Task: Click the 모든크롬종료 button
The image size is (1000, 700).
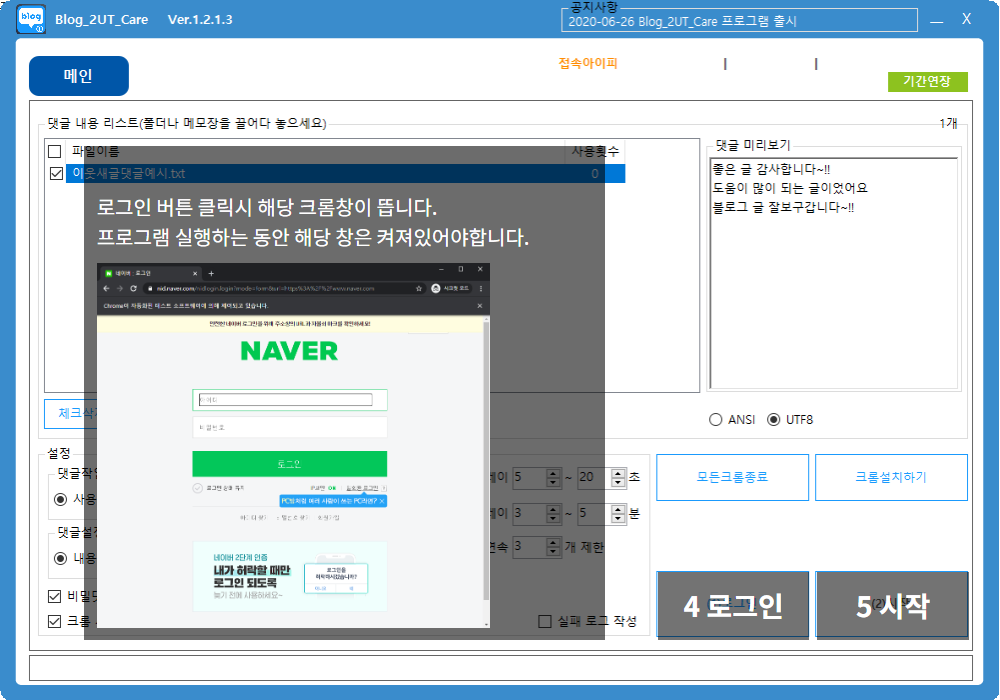Action: tap(732, 477)
